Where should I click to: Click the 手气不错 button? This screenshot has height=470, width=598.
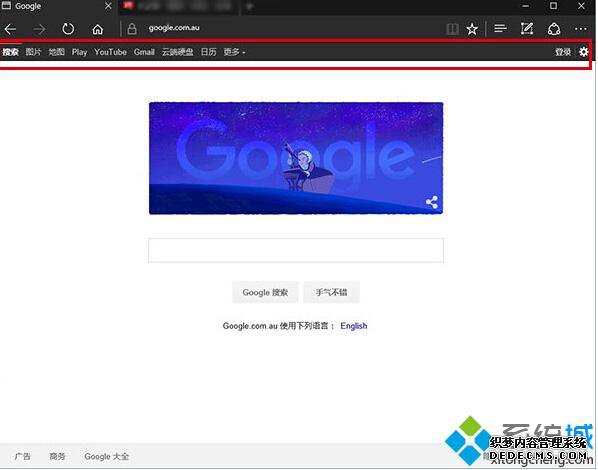click(x=331, y=292)
